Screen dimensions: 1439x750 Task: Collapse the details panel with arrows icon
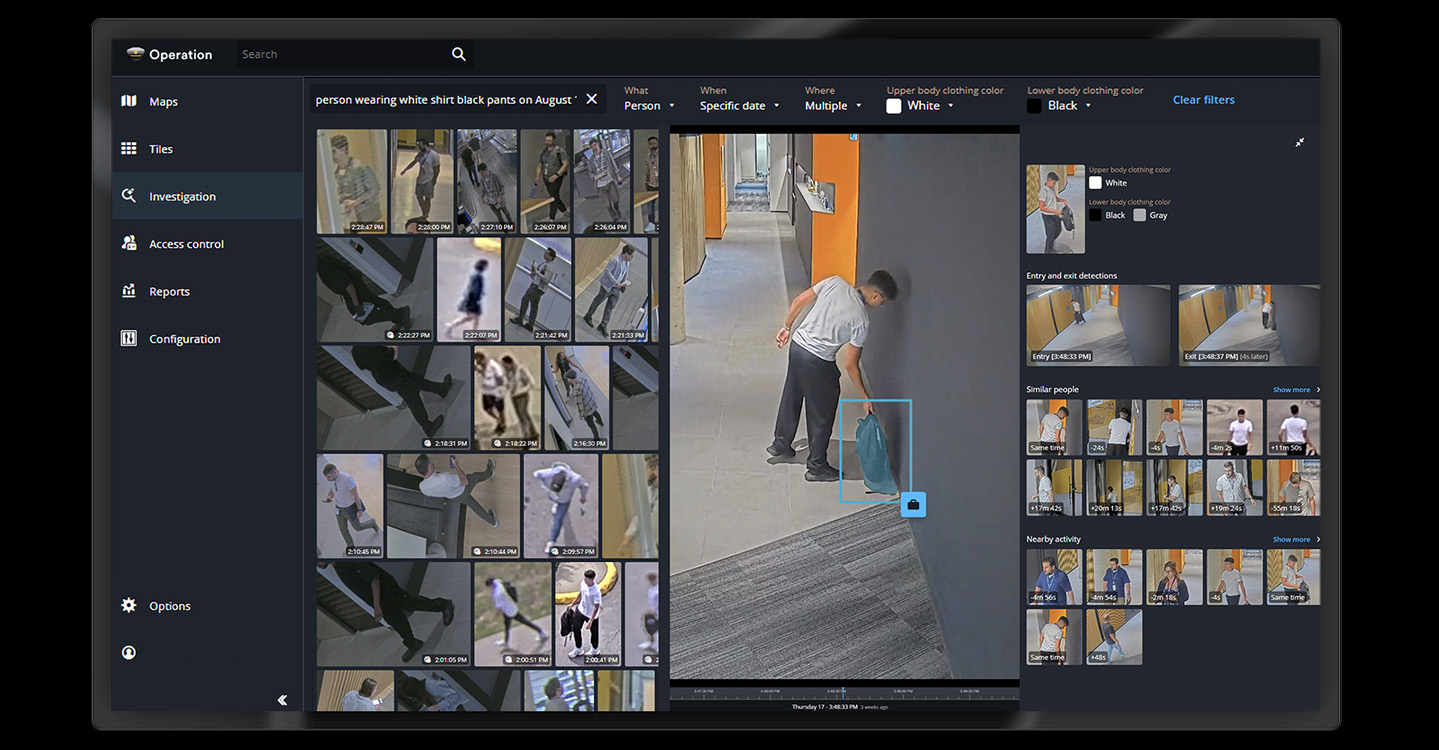tap(1300, 143)
